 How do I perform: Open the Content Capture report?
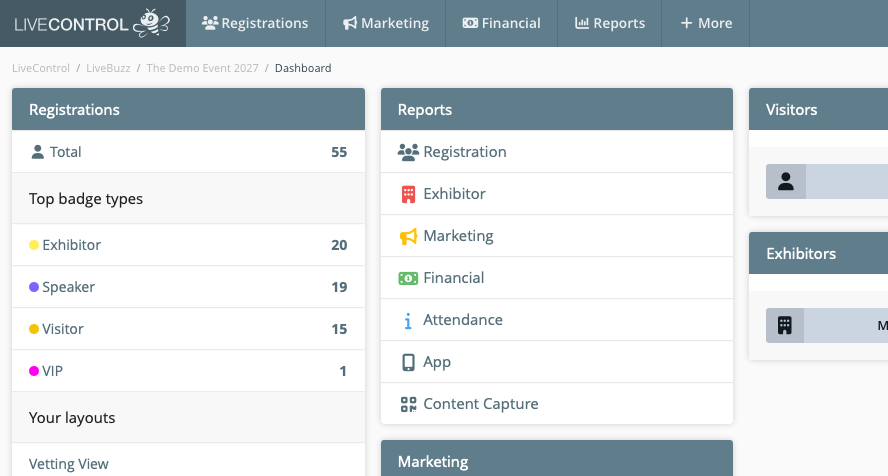(557, 404)
